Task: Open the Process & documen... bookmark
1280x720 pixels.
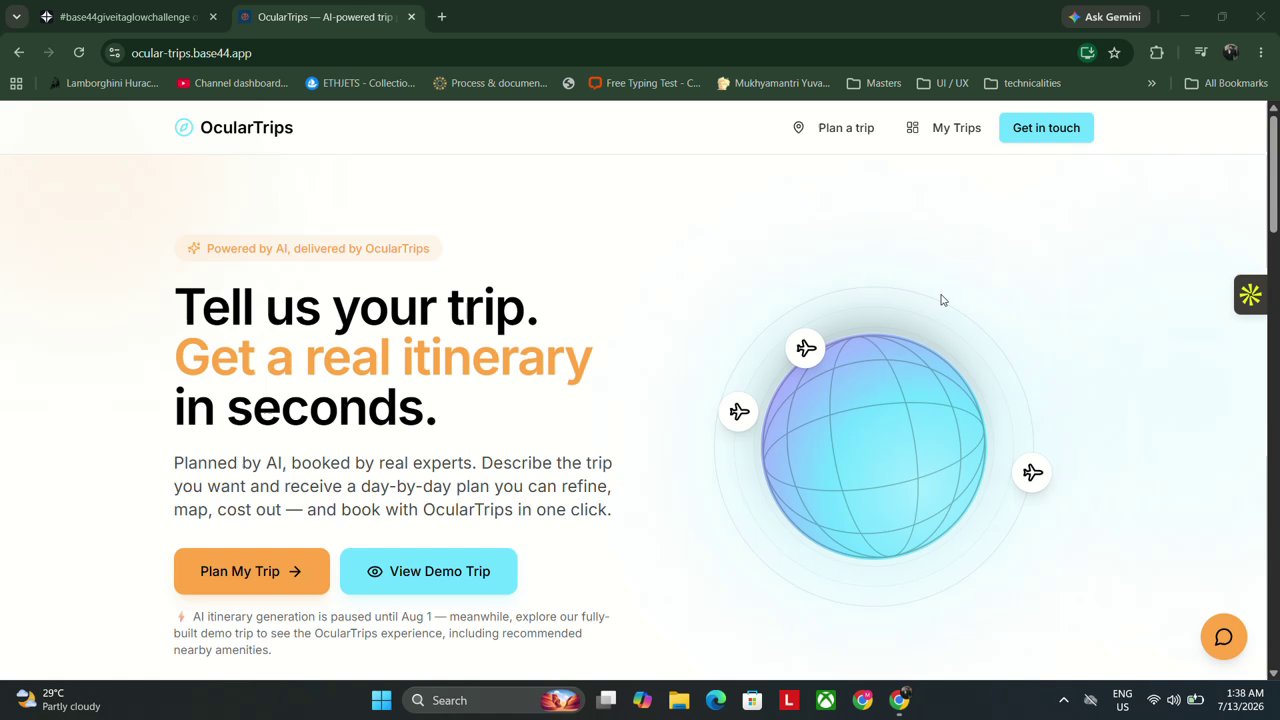Action: [x=490, y=83]
